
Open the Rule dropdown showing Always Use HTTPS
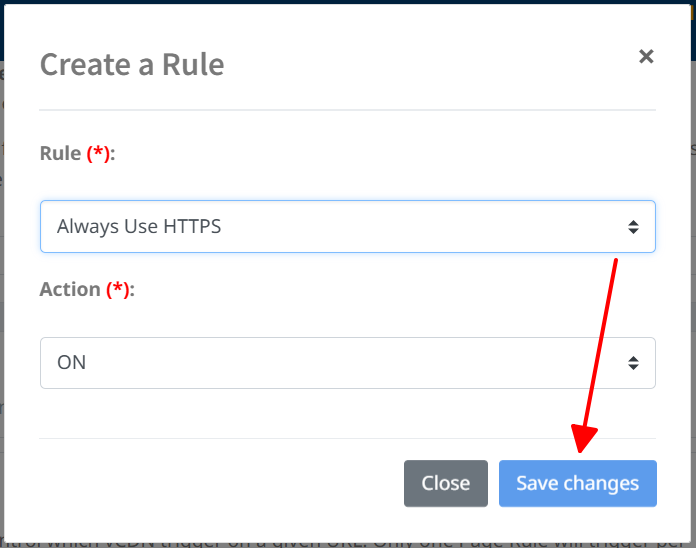click(347, 227)
